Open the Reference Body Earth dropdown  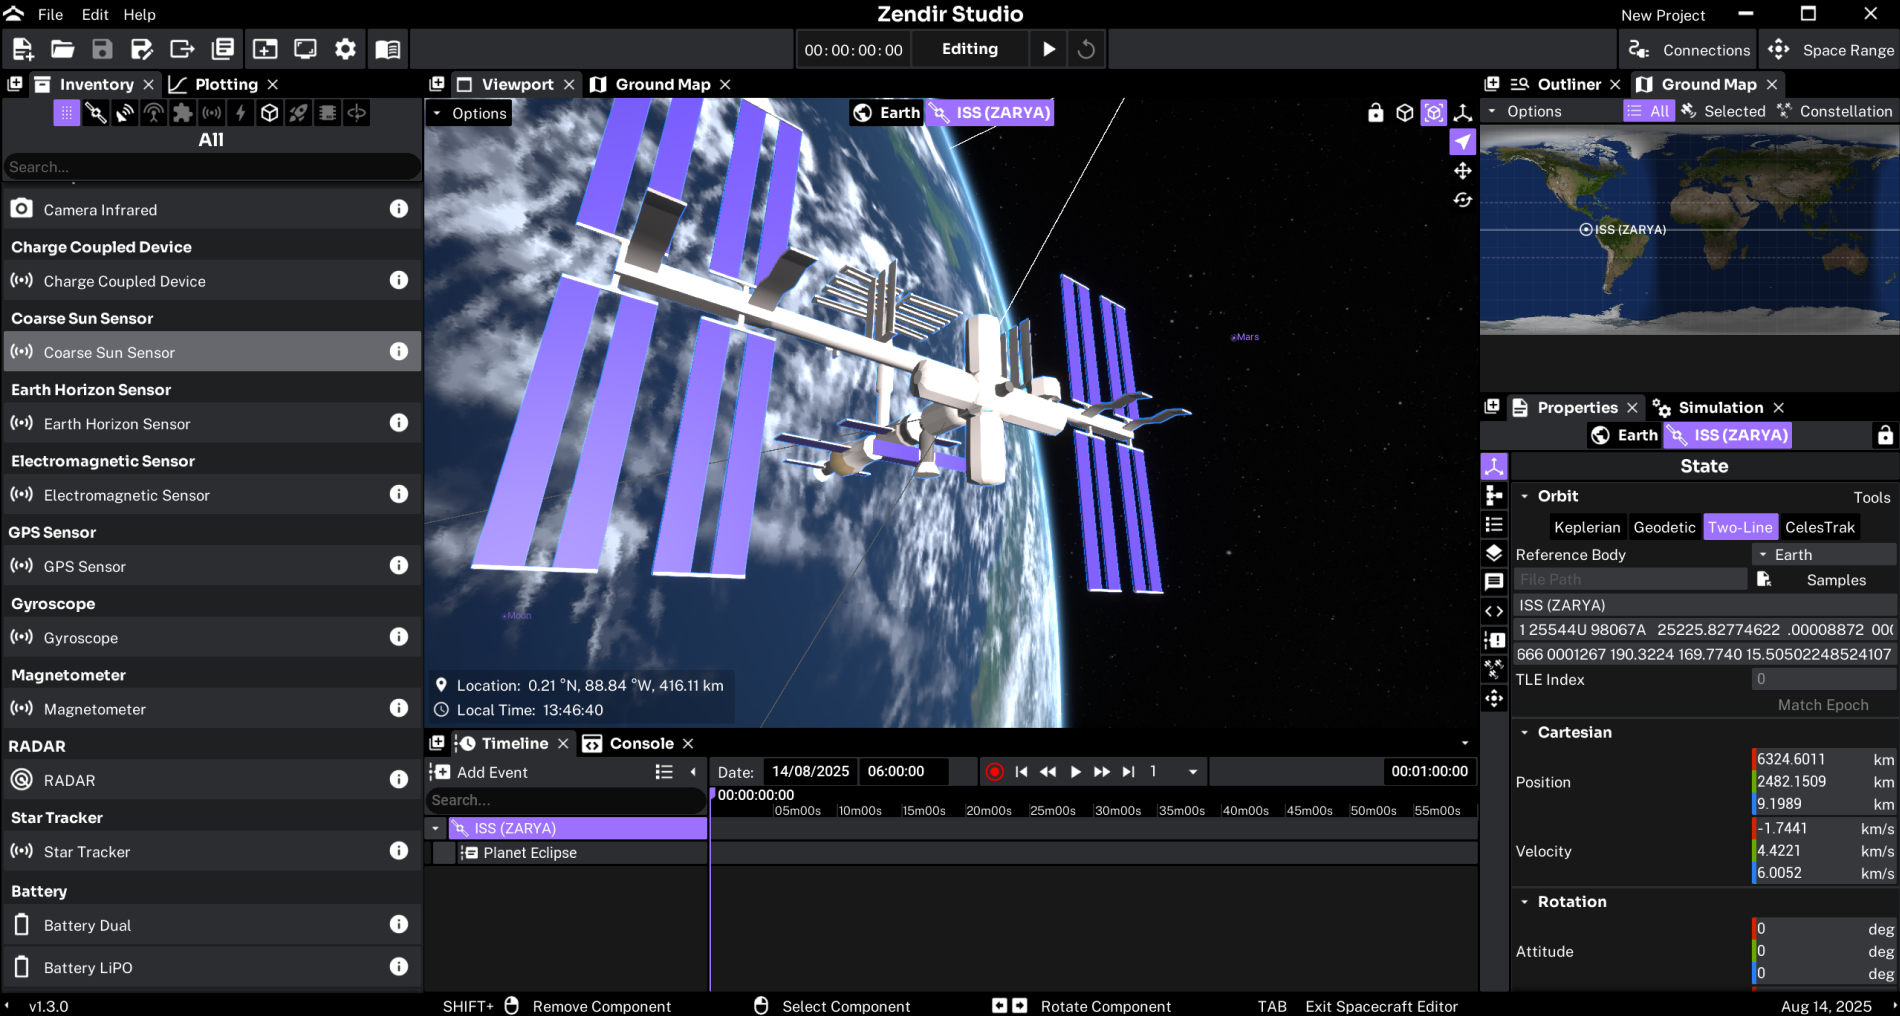[x=1824, y=554]
